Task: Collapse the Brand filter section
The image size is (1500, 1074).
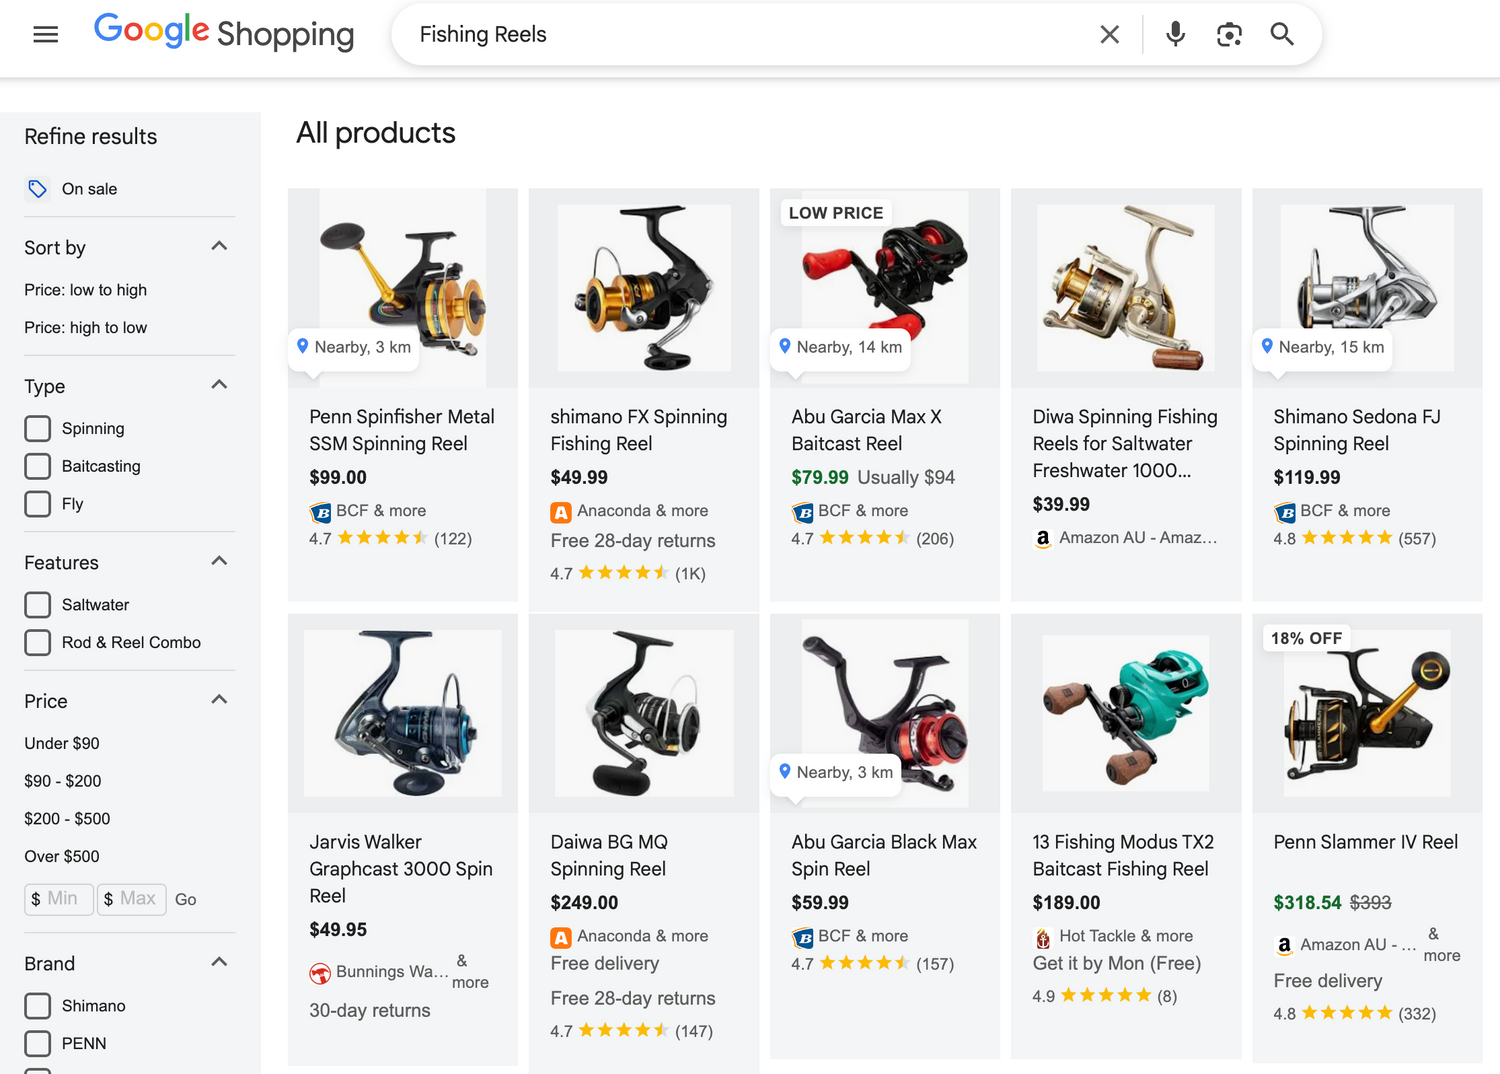Action: (x=220, y=963)
